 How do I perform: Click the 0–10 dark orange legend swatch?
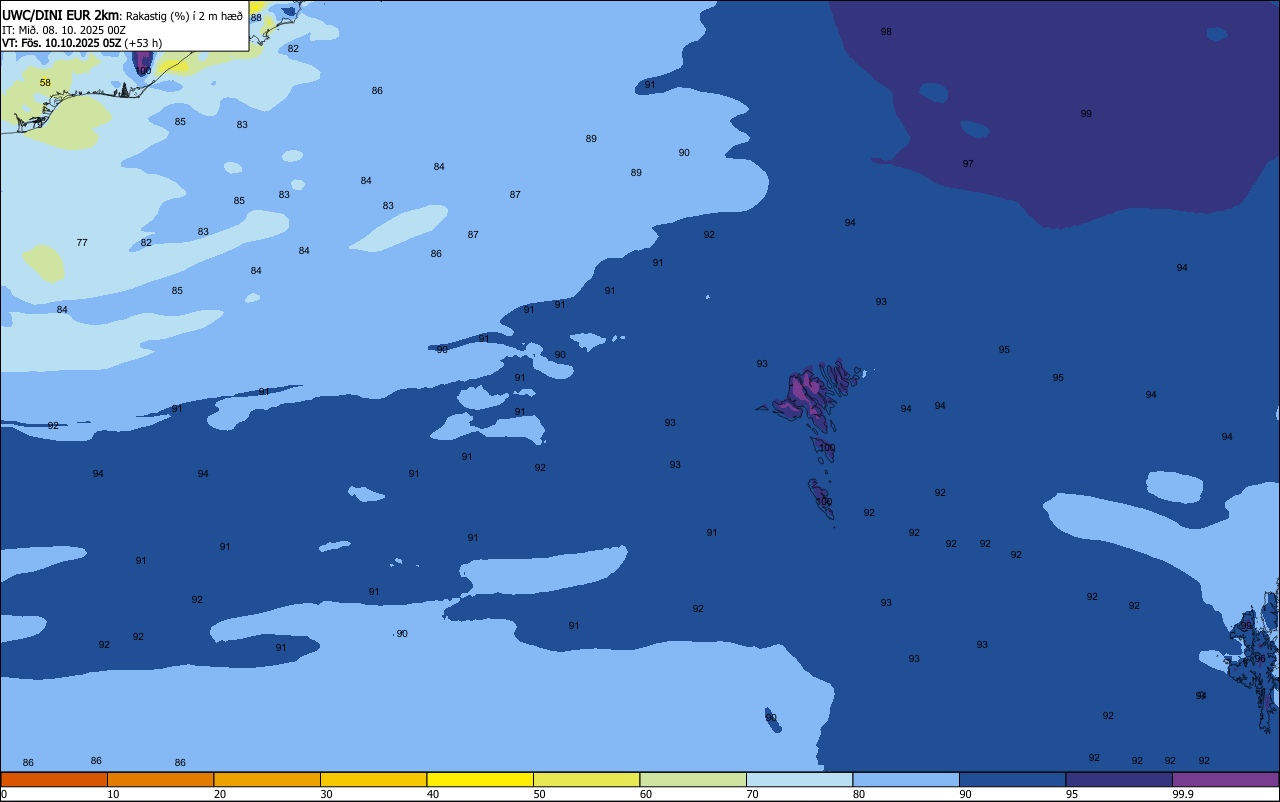click(54, 779)
